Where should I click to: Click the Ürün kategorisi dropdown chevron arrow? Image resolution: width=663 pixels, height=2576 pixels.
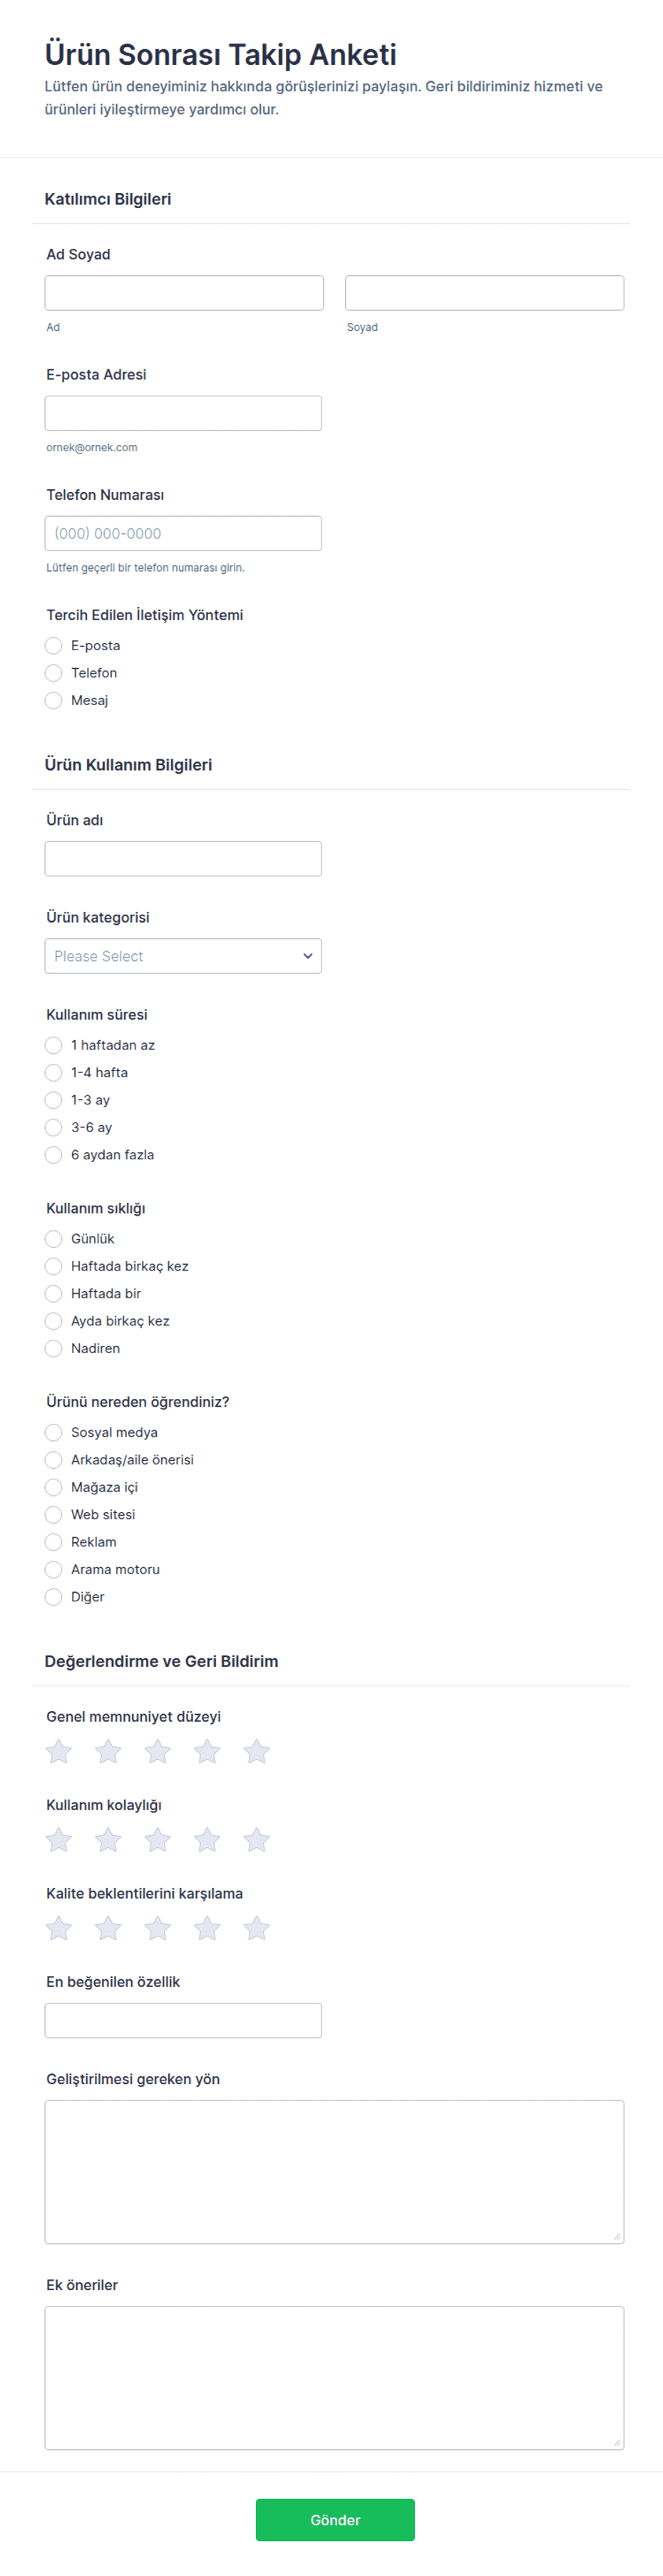307,956
